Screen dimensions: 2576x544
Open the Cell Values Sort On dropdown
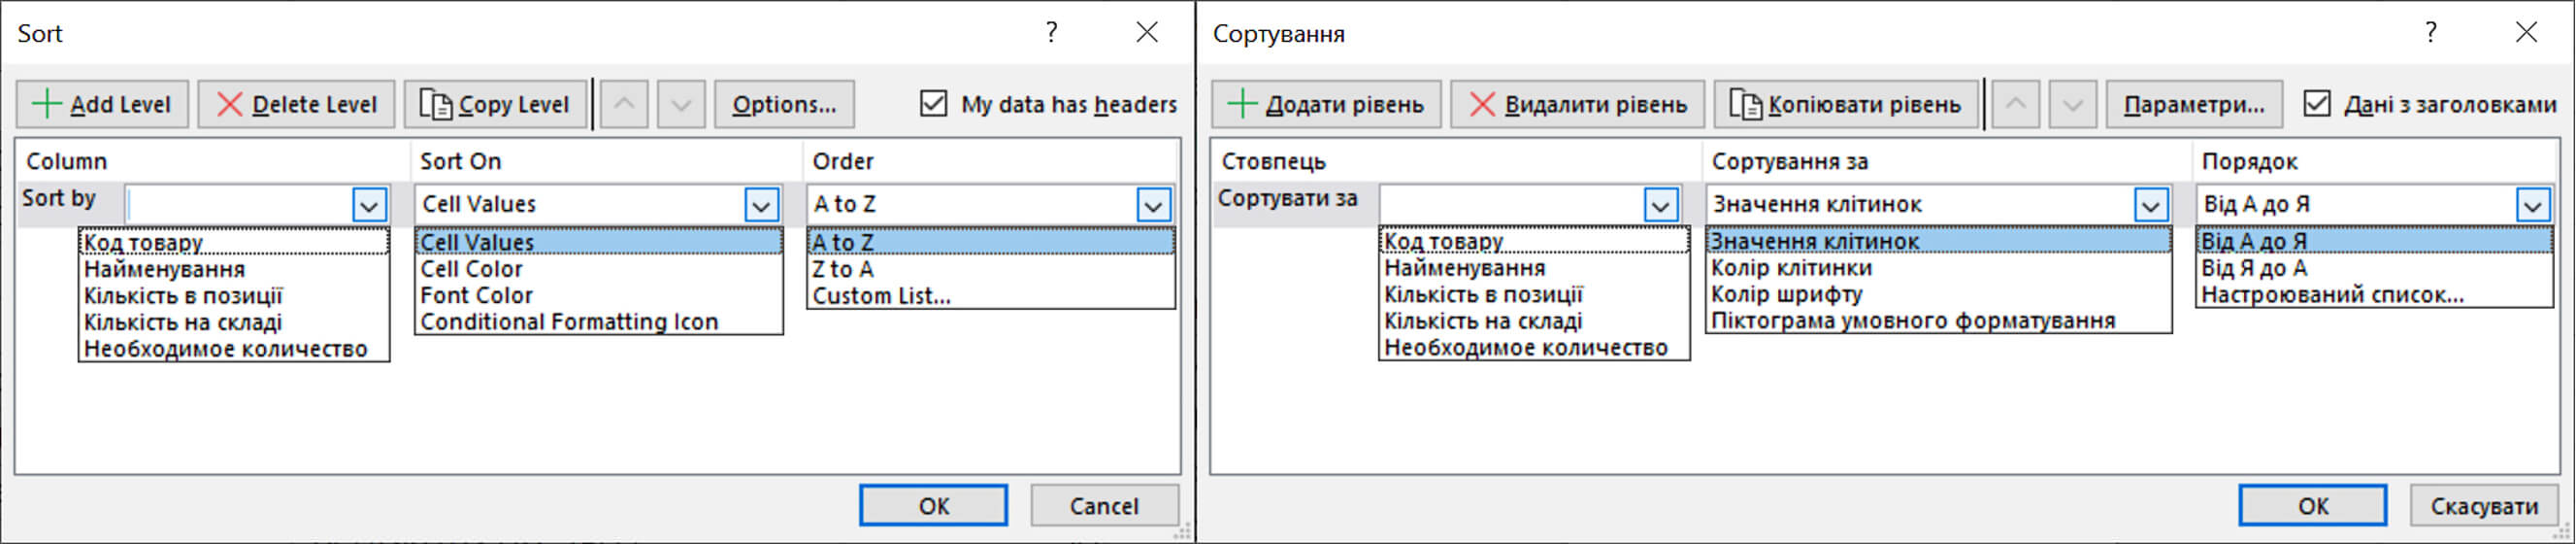tap(761, 205)
